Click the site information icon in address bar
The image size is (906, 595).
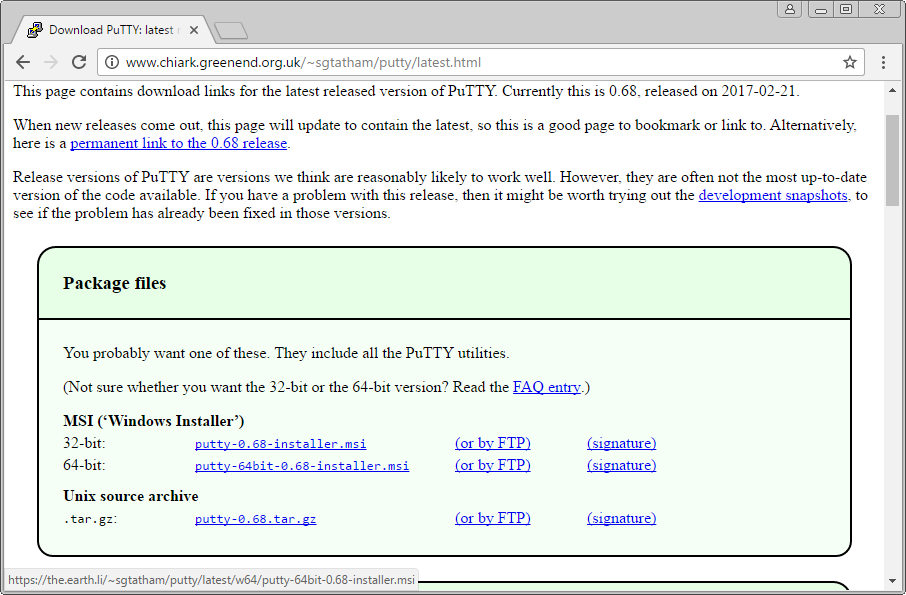[x=112, y=62]
